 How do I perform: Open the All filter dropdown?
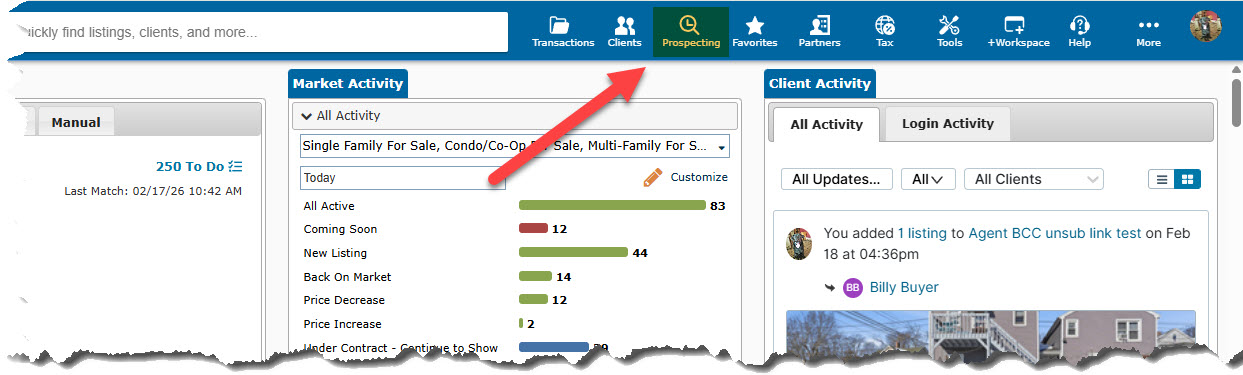928,179
